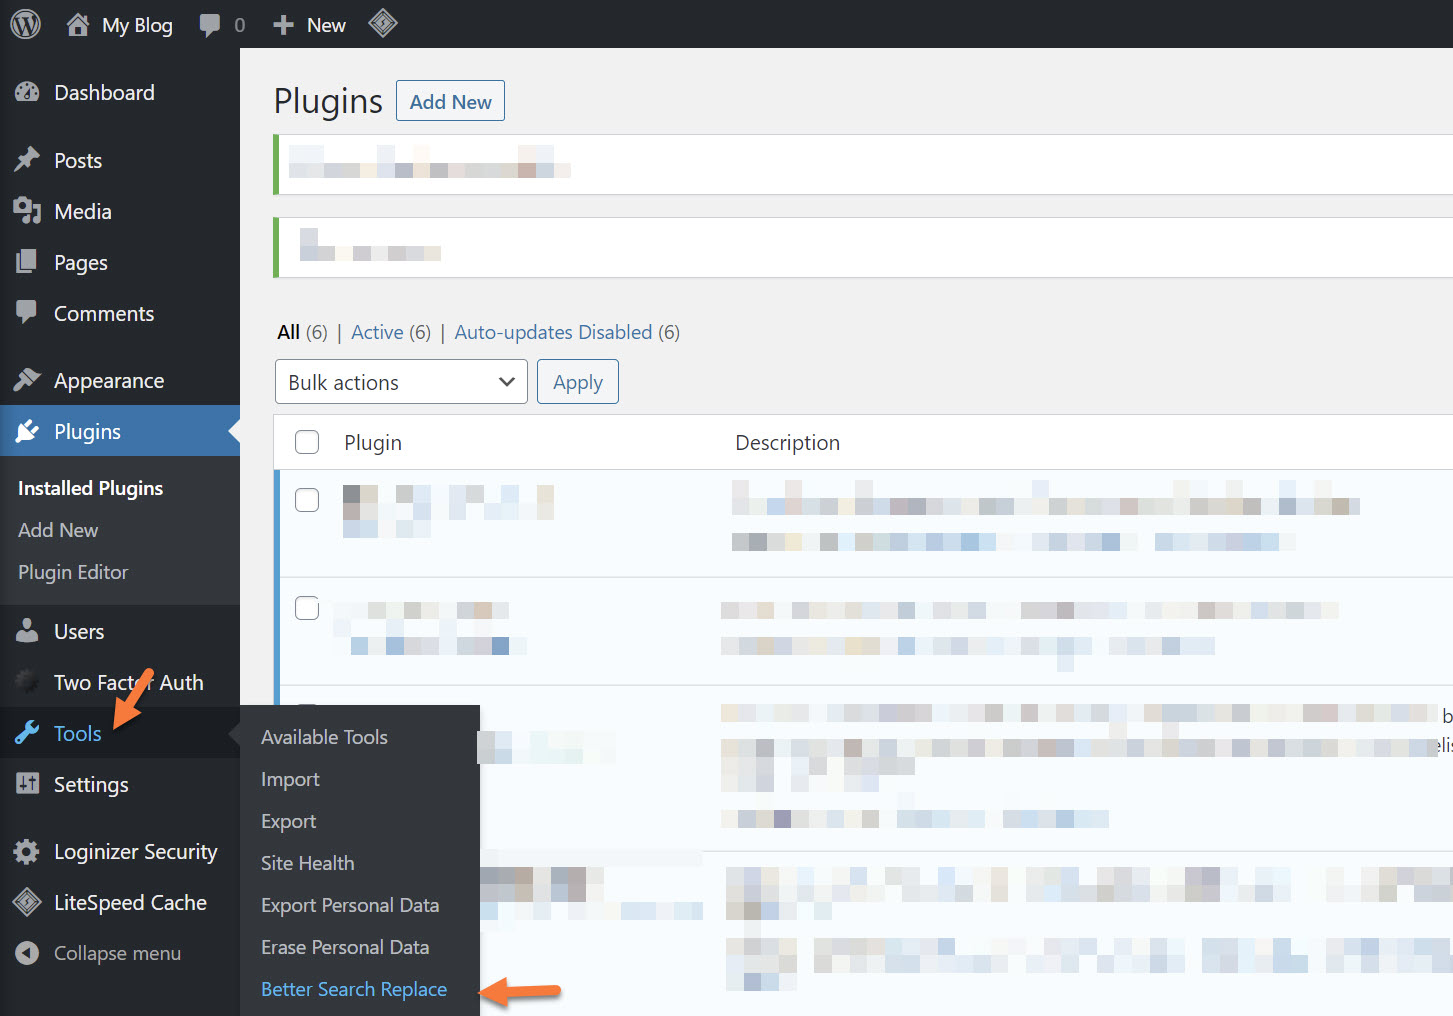Image resolution: width=1453 pixels, height=1016 pixels.
Task: Open Dashboard via its gauge icon
Action: [x=27, y=93]
